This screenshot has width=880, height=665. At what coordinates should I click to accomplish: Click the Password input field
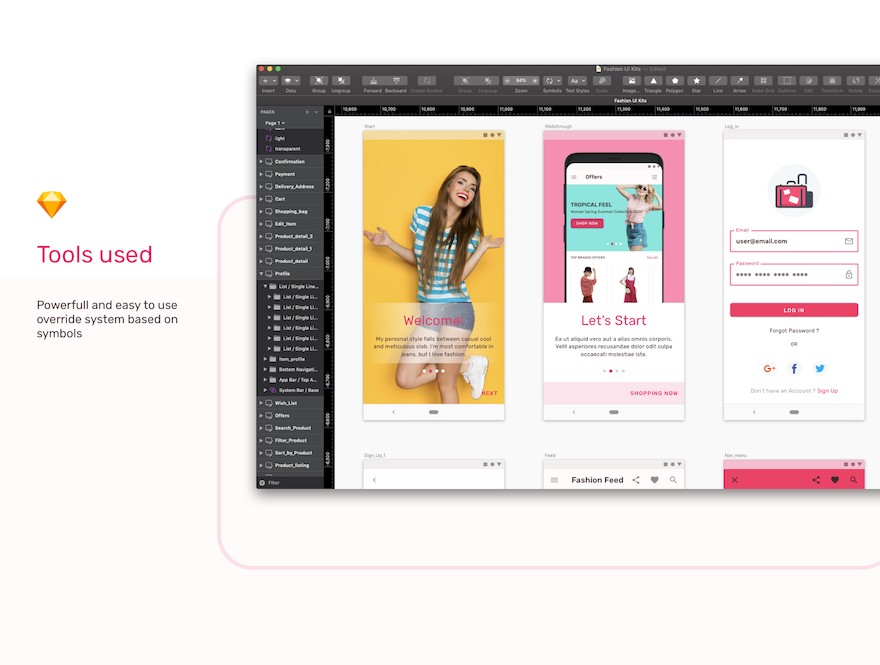[x=794, y=274]
